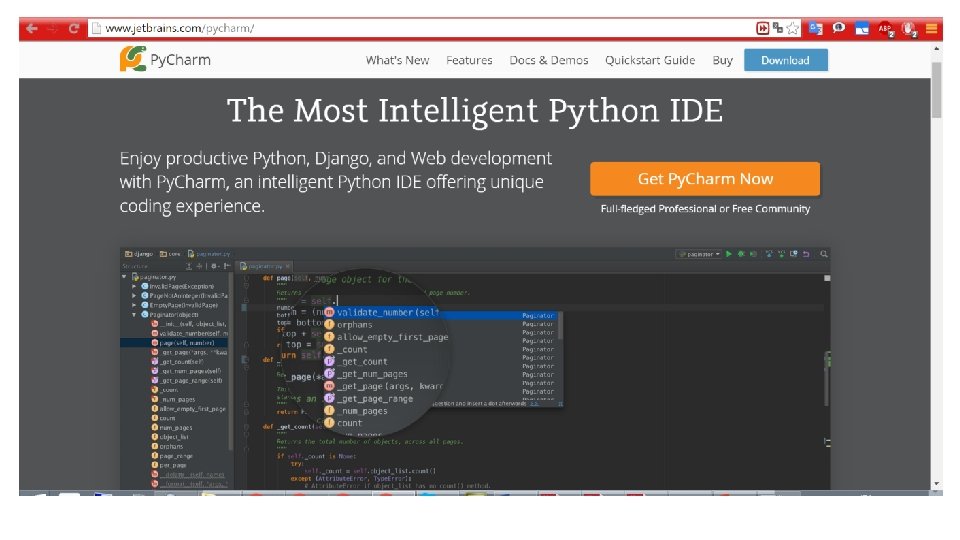Screen dimensions: 960x540
Task: Collapse the Paginator(object) tree node
Action: pos(134,315)
